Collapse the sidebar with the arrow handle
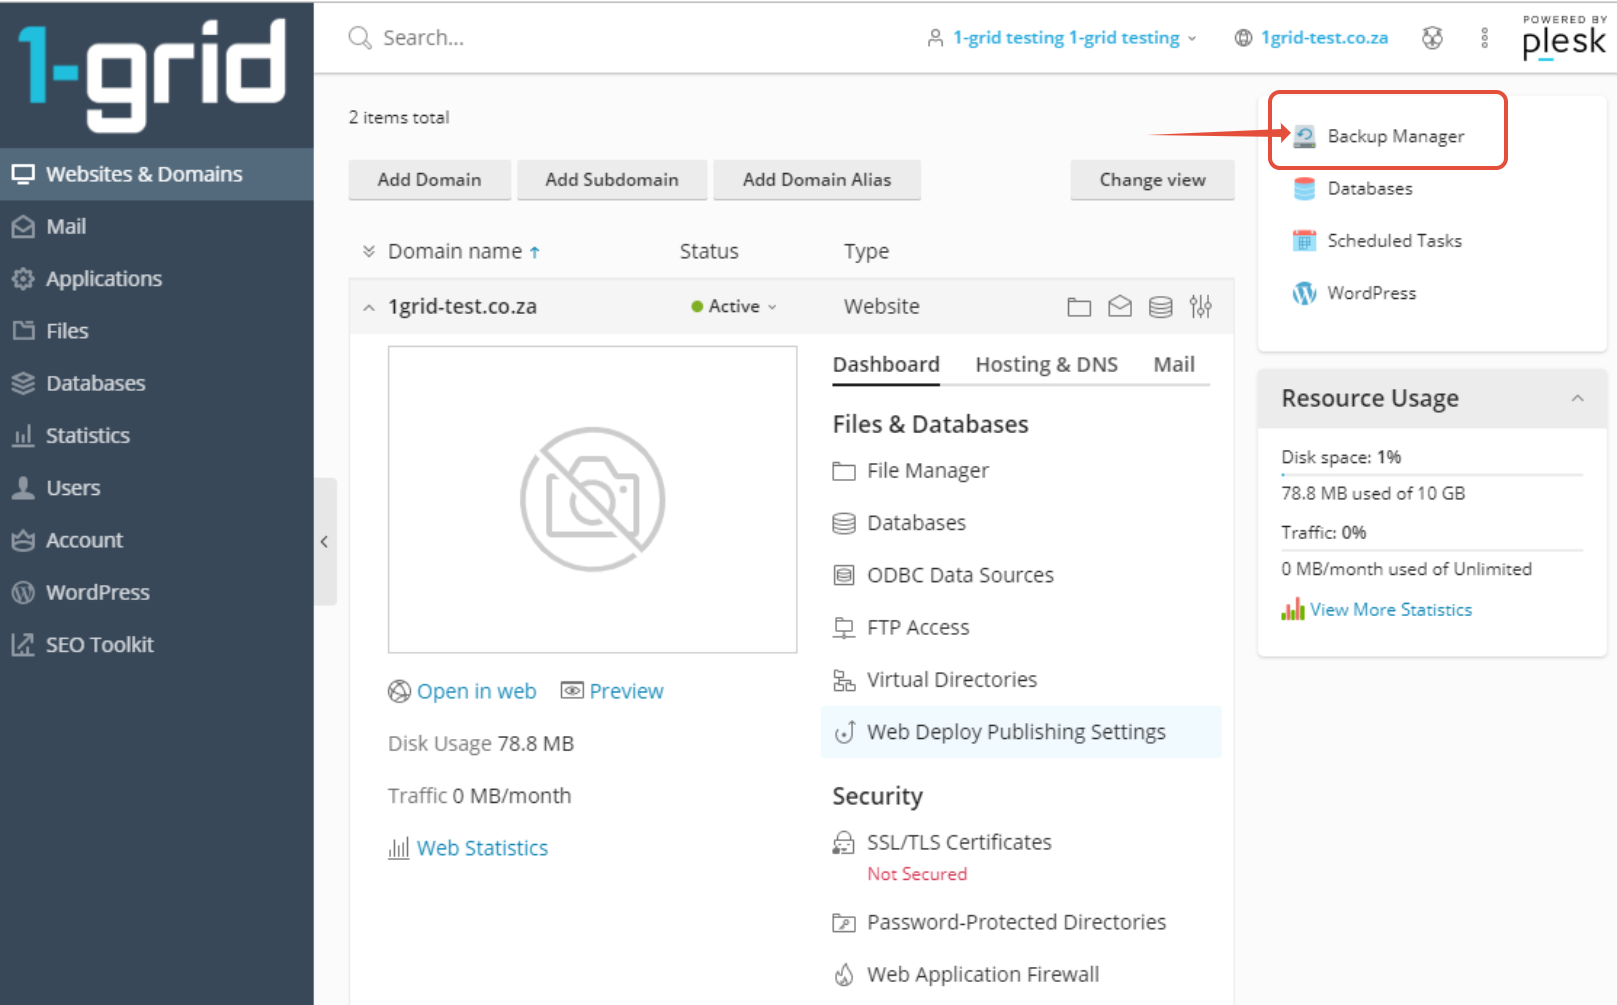Screen dimensions: 1617x1005 [x=325, y=542]
